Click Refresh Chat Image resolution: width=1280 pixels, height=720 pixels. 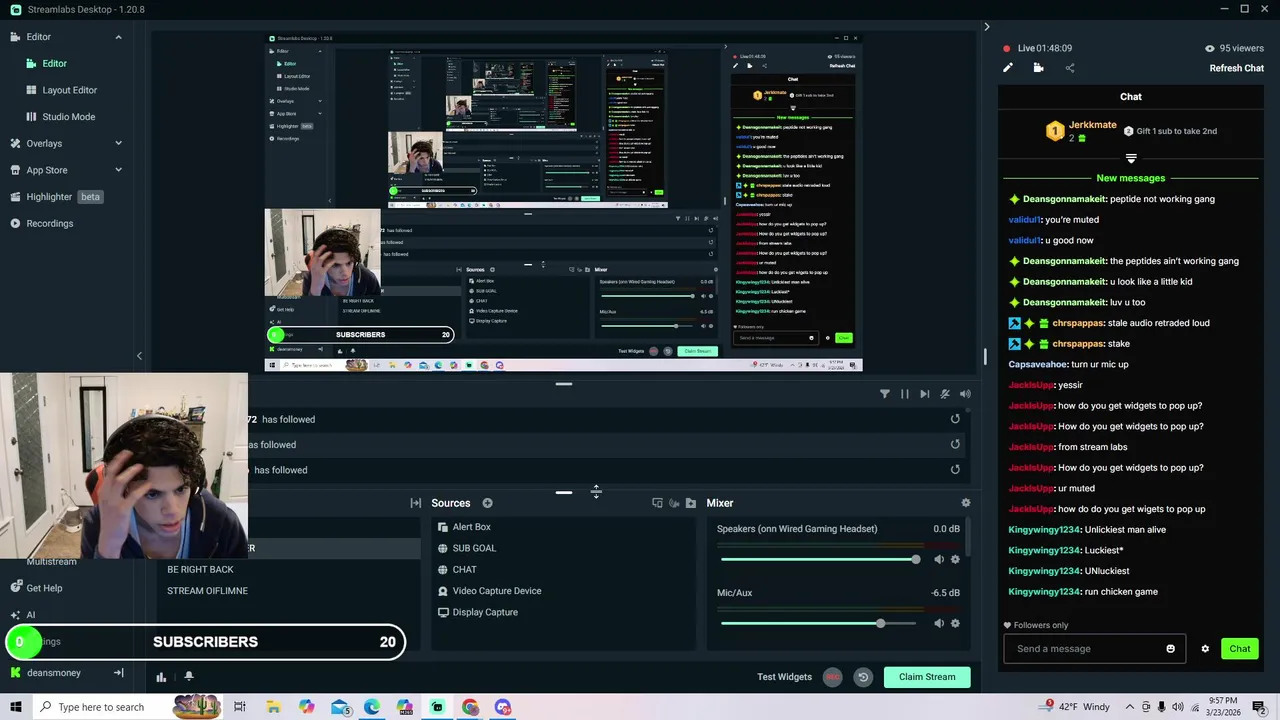click(1237, 68)
